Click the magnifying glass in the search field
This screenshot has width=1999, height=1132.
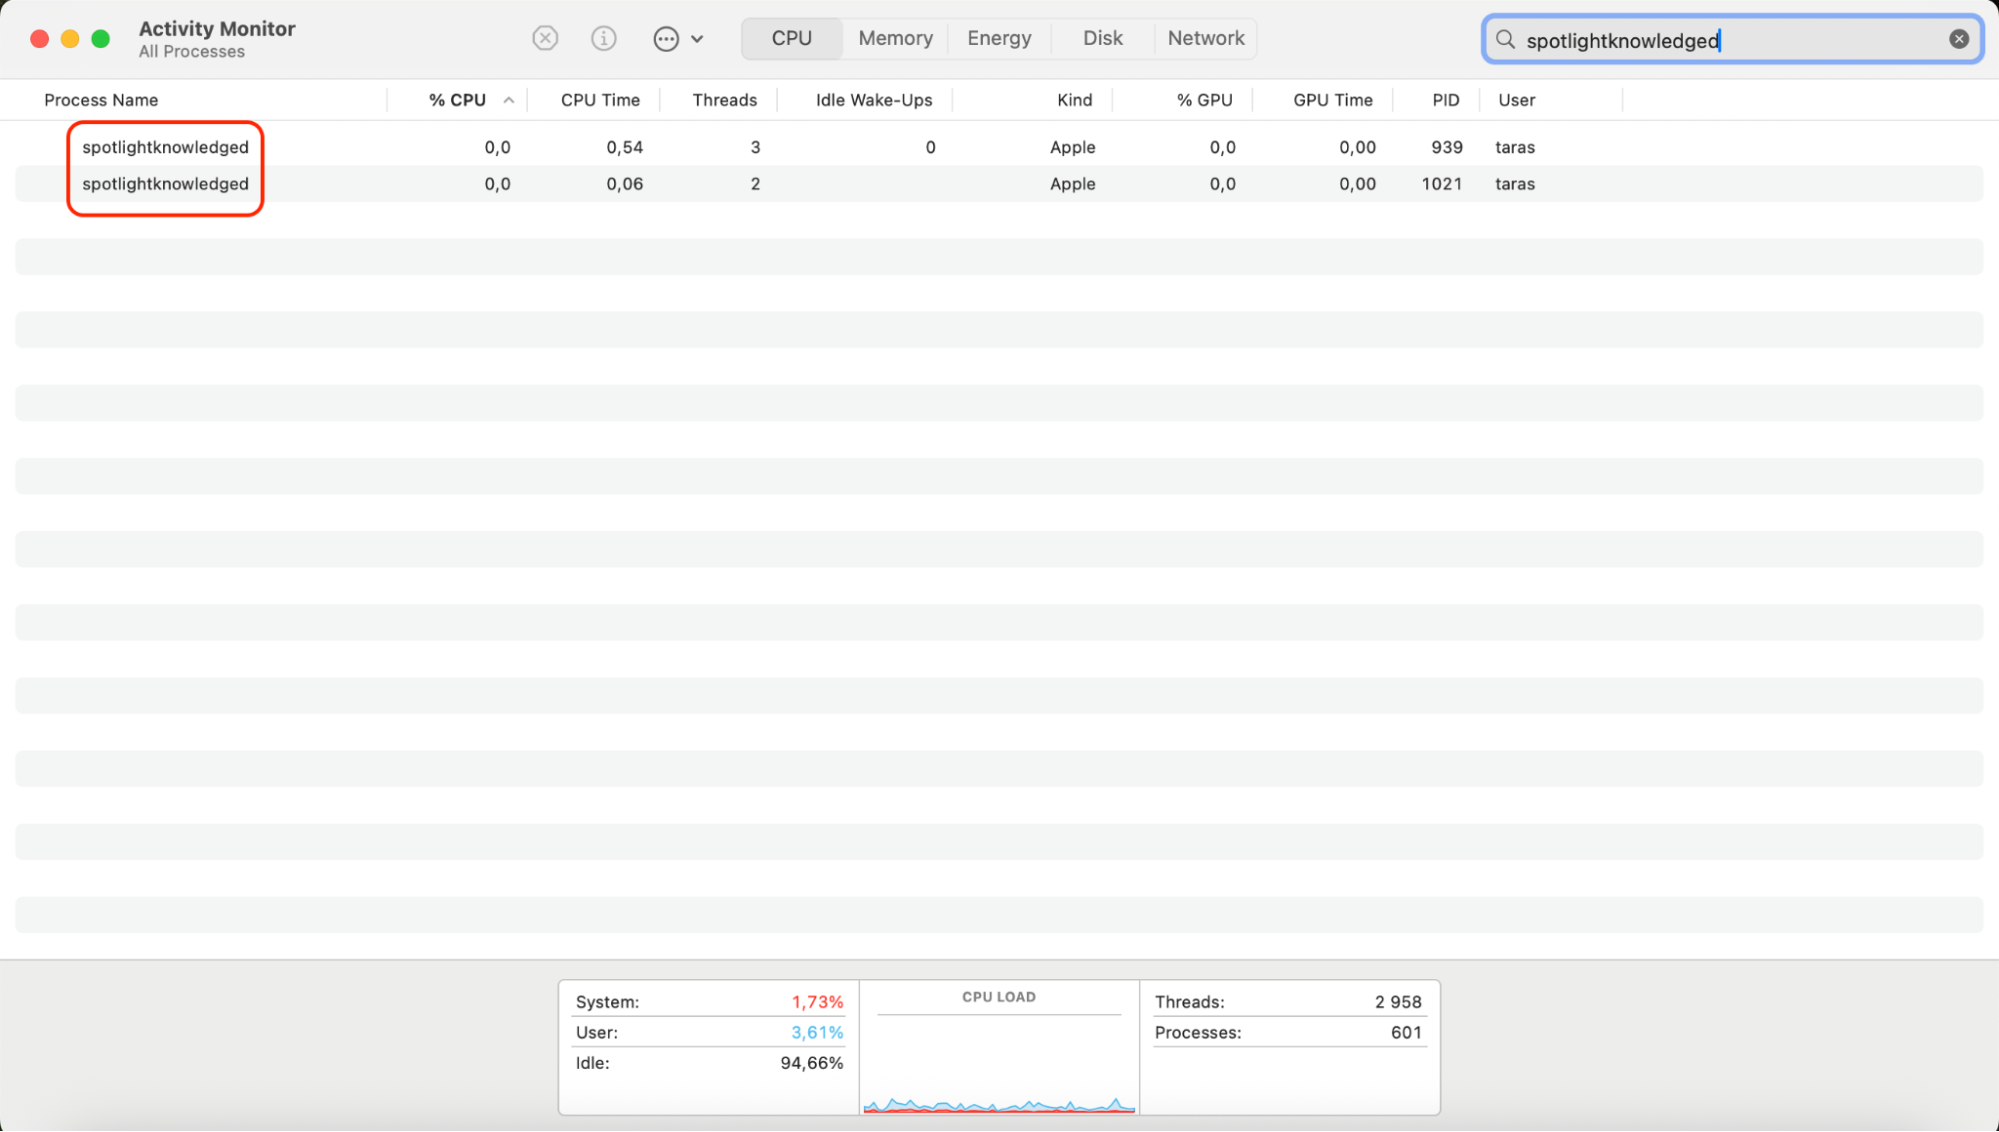1504,39
